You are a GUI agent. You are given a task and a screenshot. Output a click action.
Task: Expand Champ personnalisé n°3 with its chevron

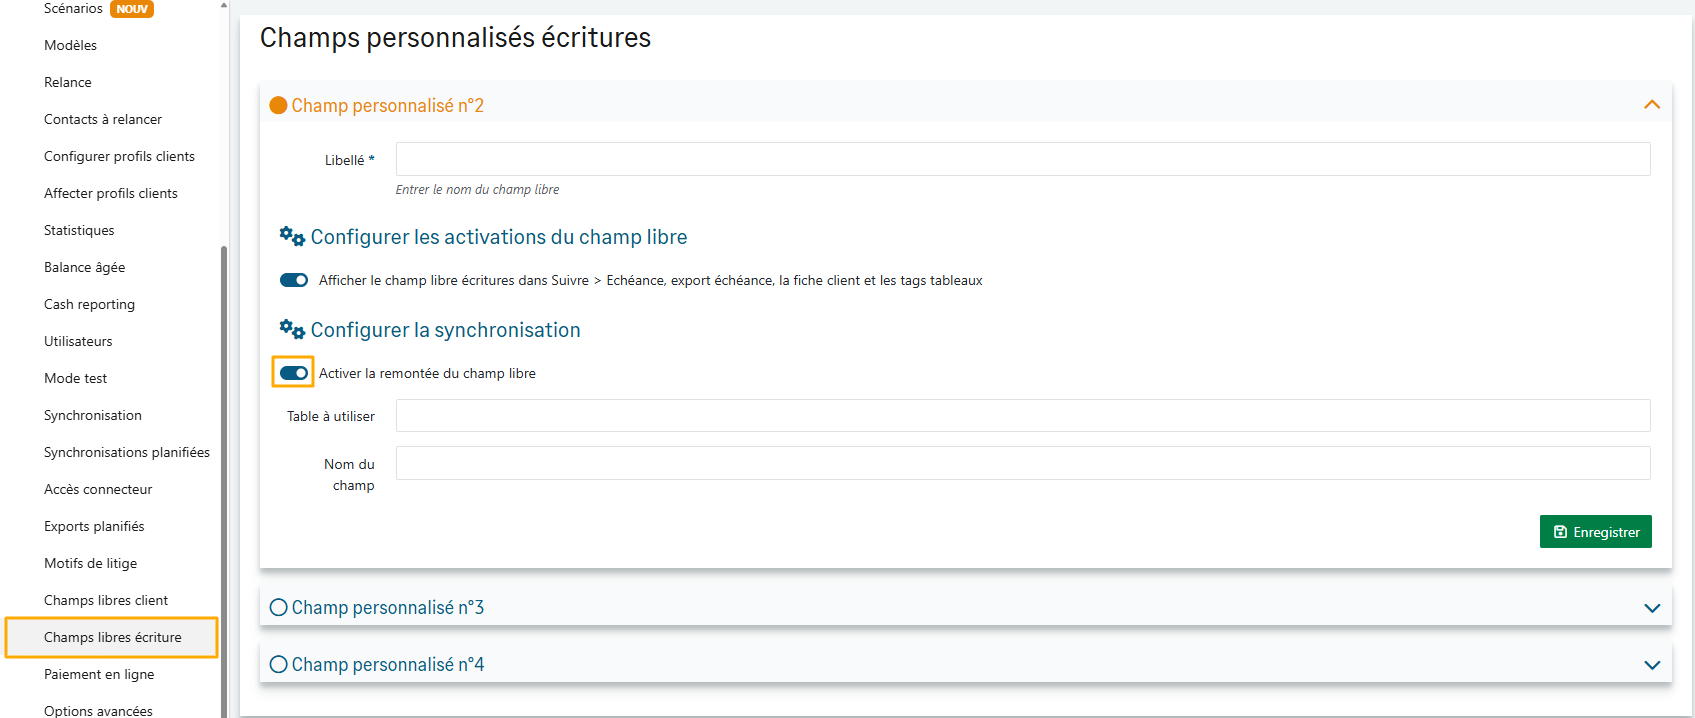(1651, 608)
